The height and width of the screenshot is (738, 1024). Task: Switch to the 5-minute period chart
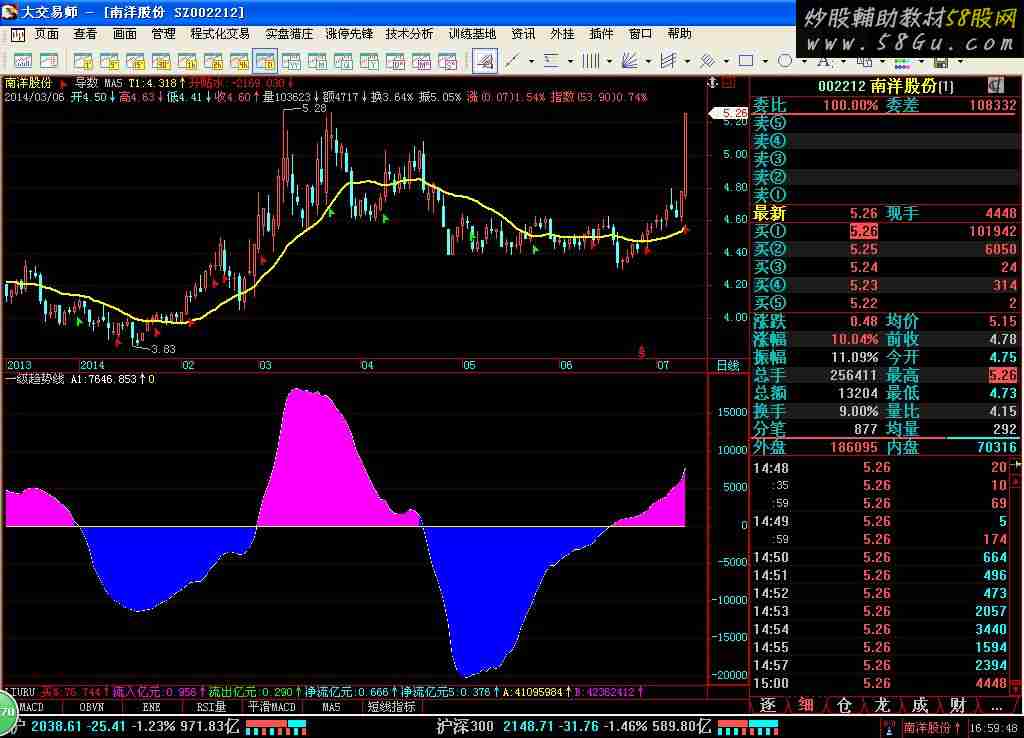pyautogui.click(x=109, y=61)
